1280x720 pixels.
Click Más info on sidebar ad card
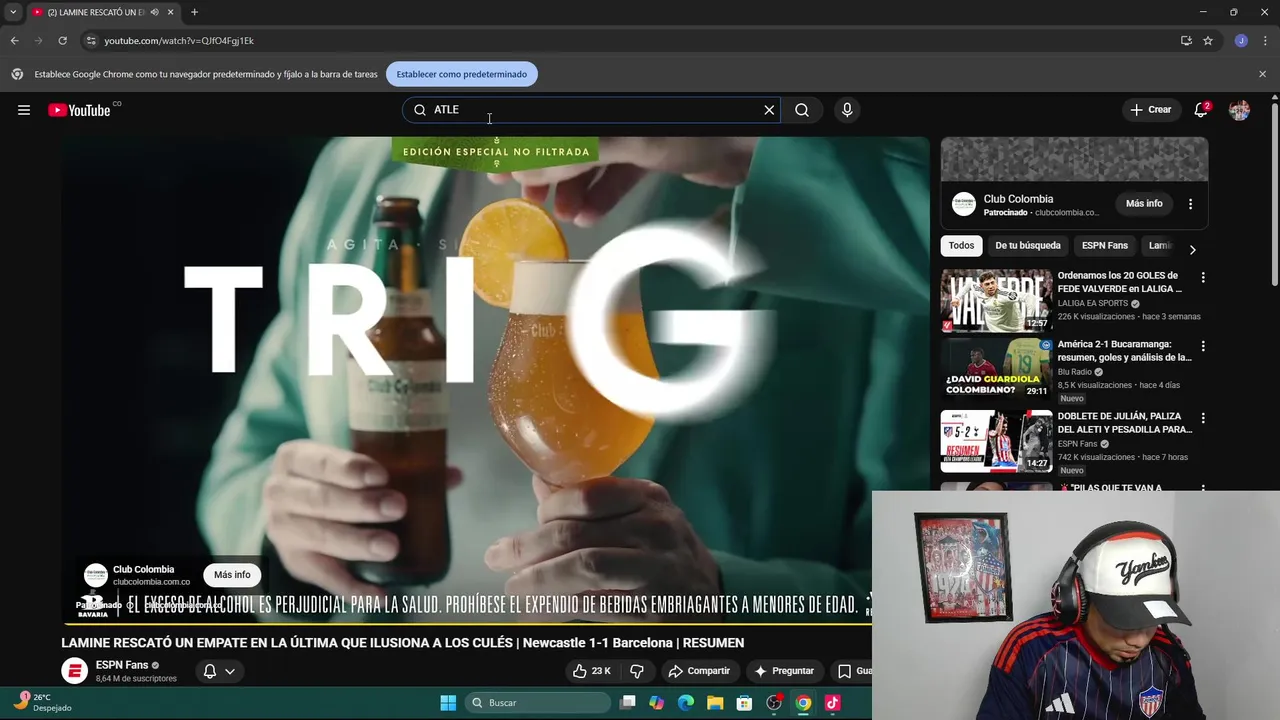[1144, 204]
